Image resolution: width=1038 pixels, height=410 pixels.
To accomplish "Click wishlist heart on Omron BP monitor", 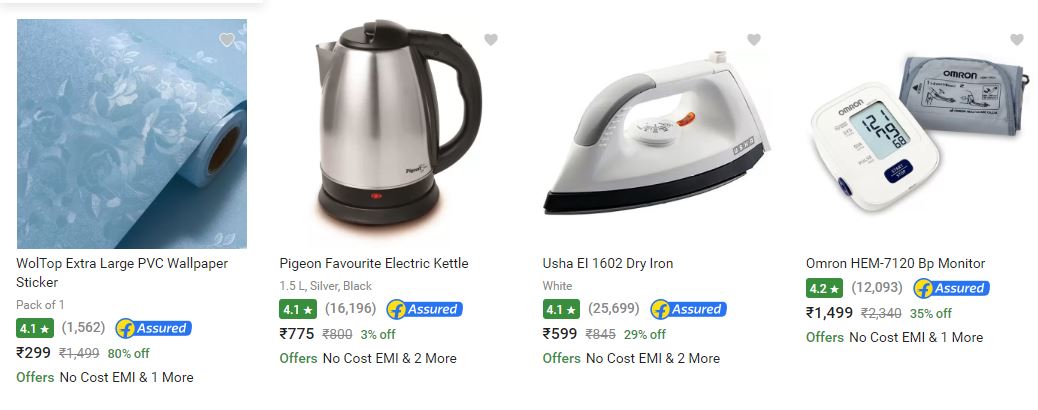I will point(1017,40).
